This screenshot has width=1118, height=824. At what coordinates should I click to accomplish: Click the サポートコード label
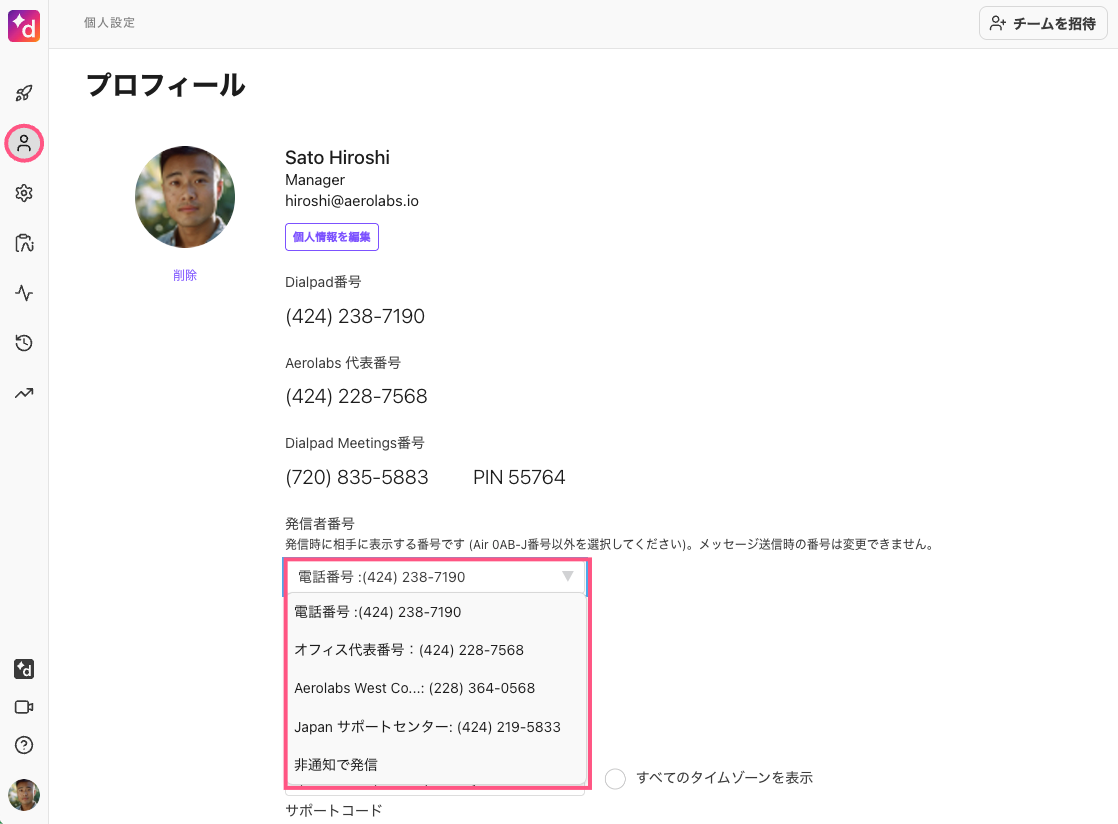tap(334, 810)
